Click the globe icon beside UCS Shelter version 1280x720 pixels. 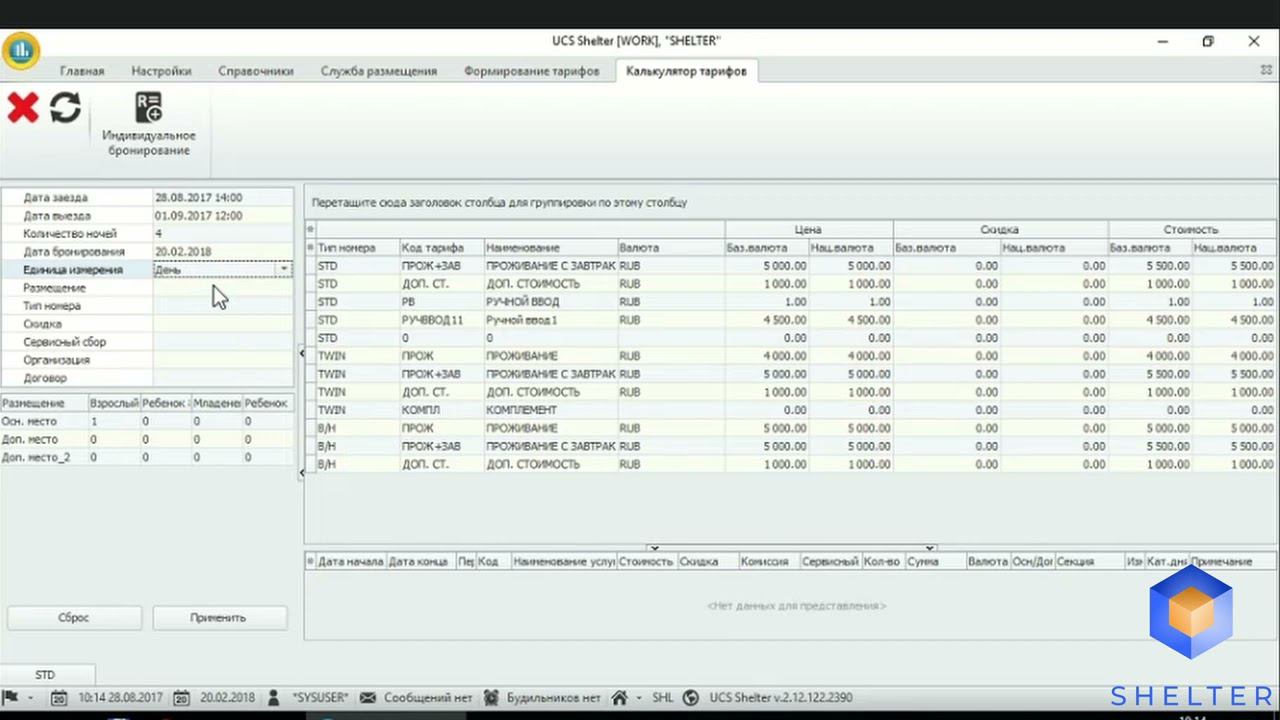click(x=690, y=697)
